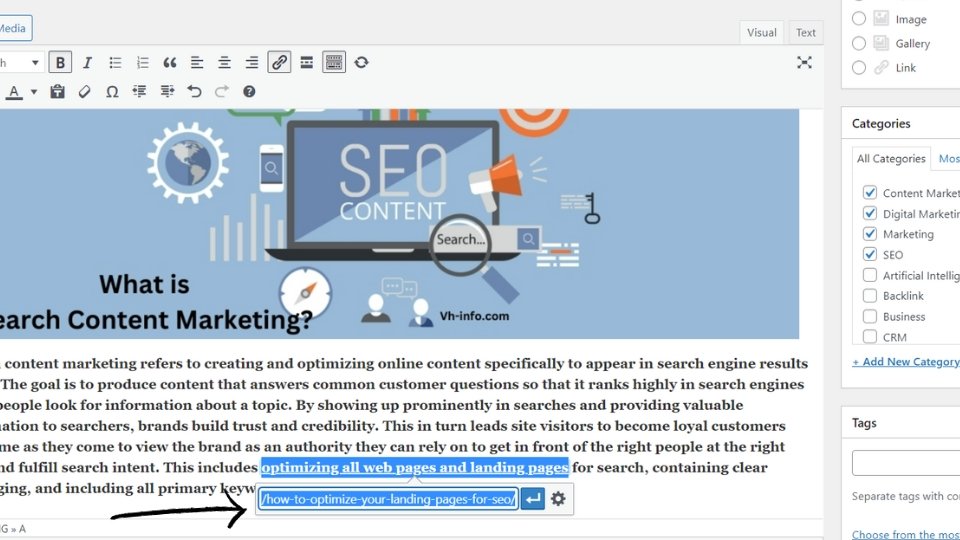This screenshot has width=960, height=540.
Task: Click Choose from the most used tags
Action: point(906,534)
